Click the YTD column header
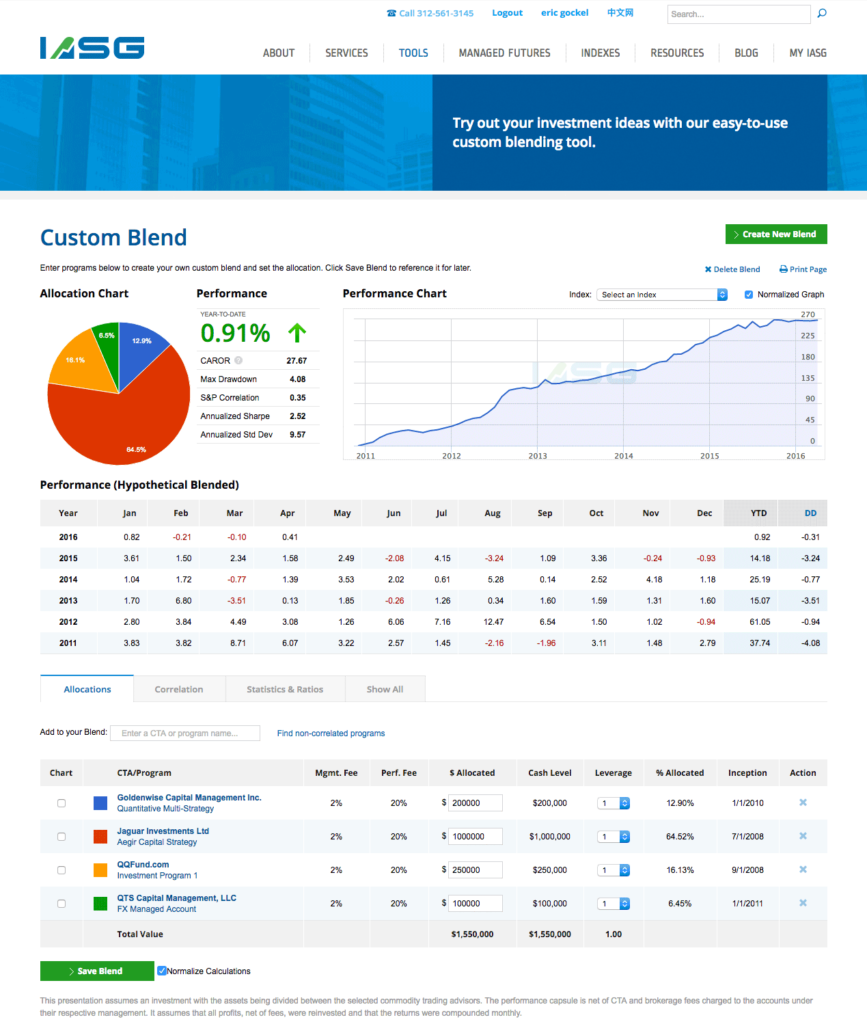 [759, 513]
